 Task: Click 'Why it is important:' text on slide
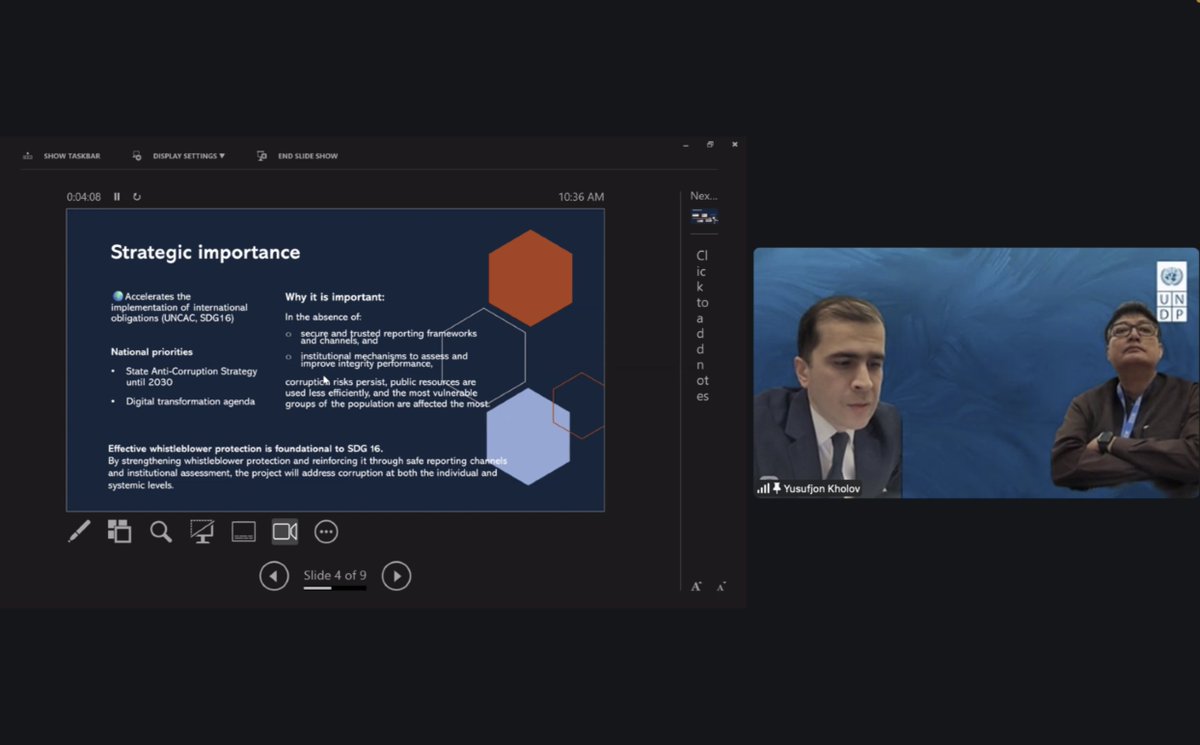[335, 297]
